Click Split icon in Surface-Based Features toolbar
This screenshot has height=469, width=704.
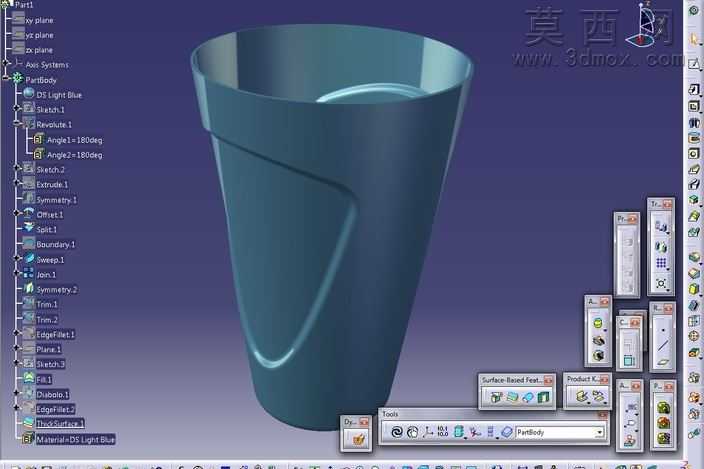[496, 397]
